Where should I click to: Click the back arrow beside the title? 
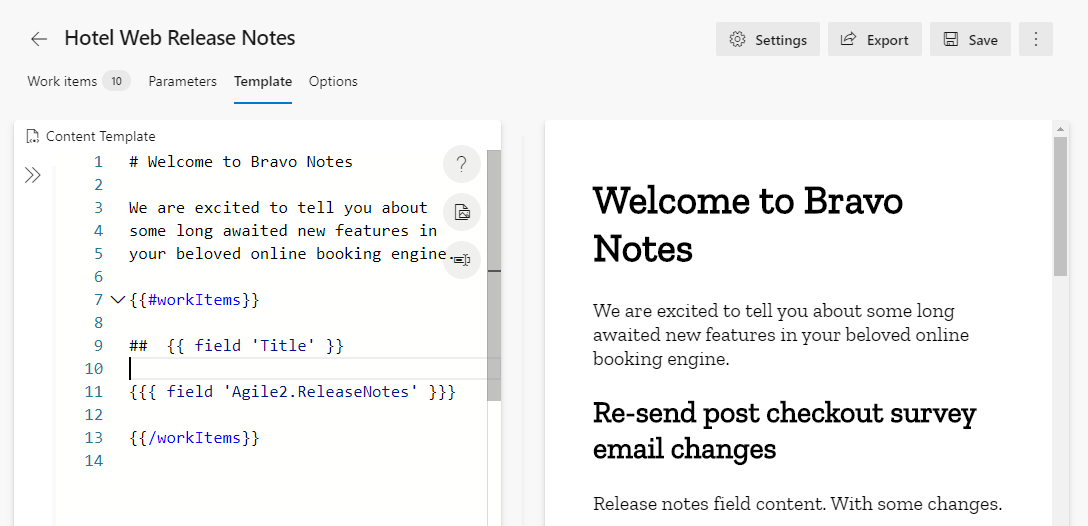(39, 39)
